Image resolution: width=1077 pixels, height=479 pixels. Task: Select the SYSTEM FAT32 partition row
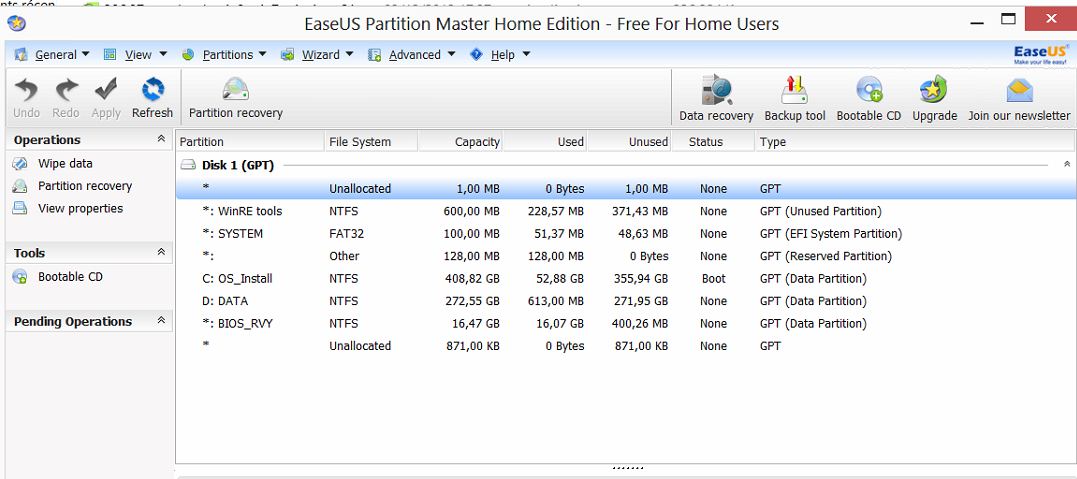coord(625,234)
